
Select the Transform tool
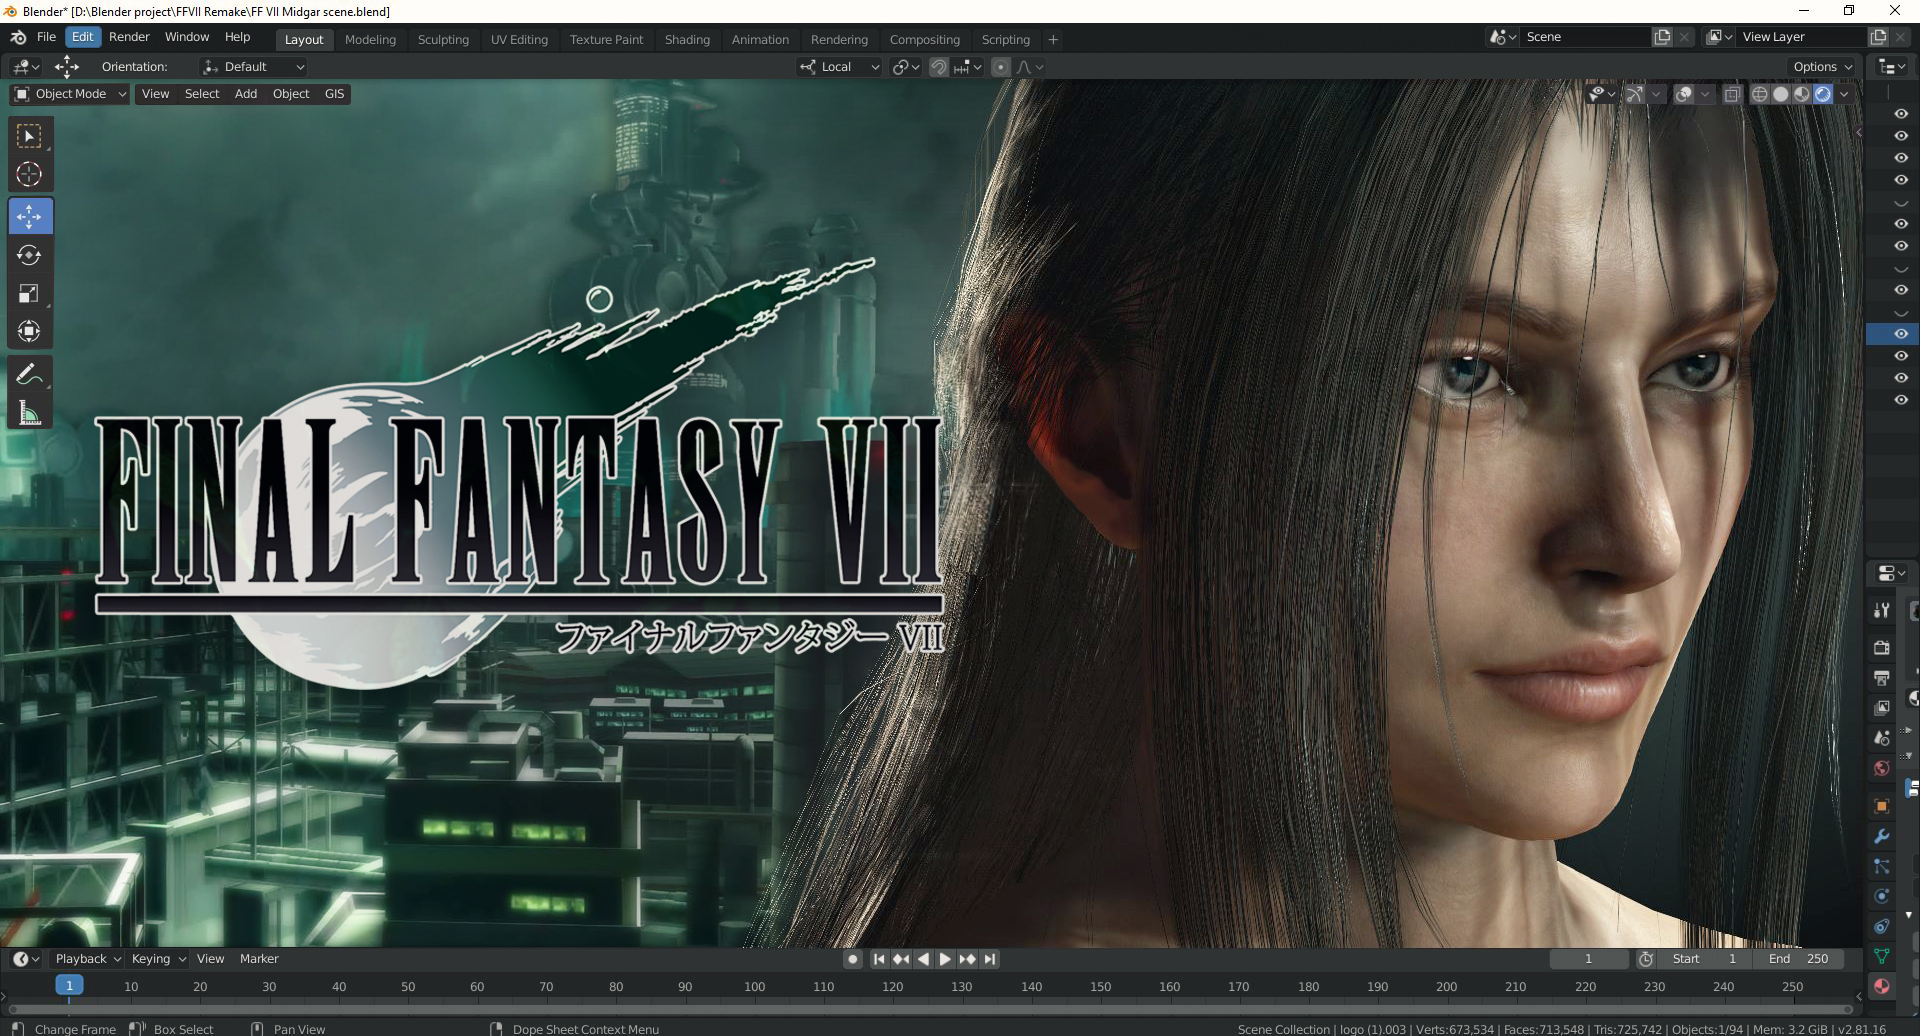(29, 331)
